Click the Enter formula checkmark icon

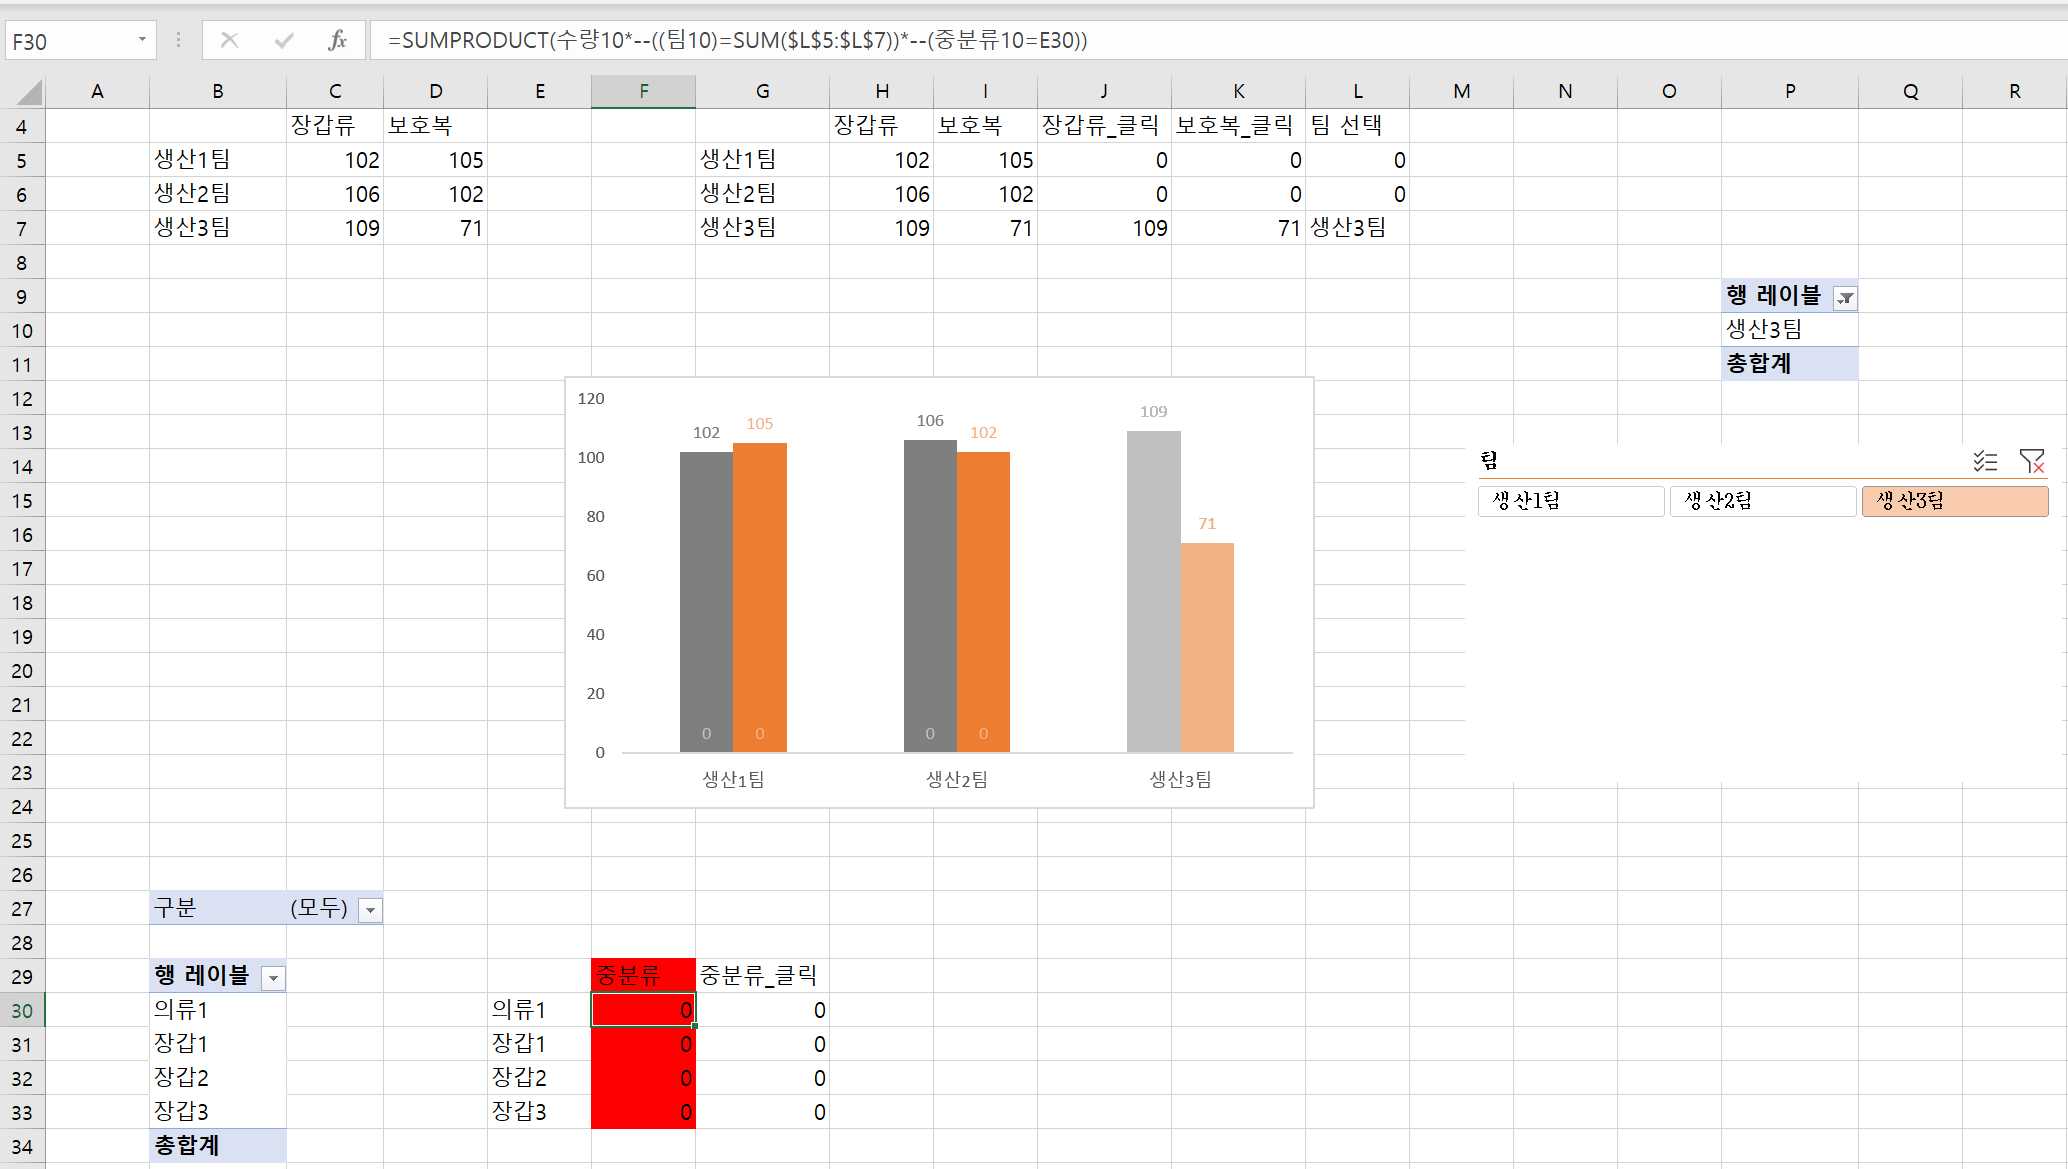point(284,40)
